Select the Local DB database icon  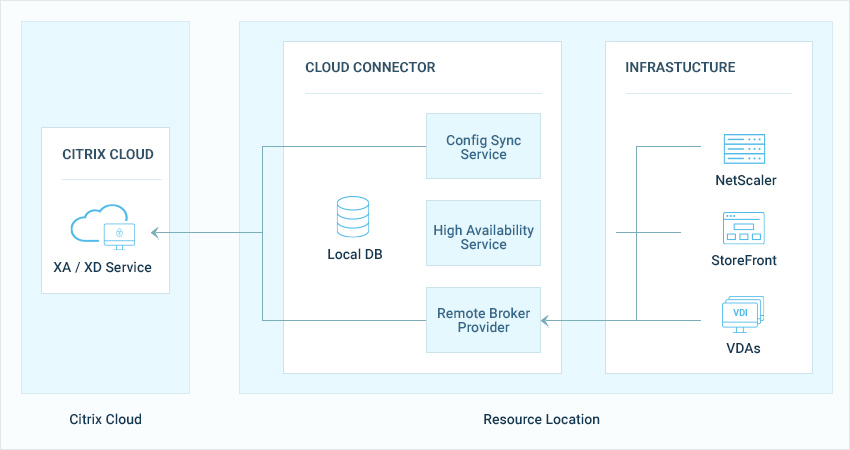click(x=353, y=217)
